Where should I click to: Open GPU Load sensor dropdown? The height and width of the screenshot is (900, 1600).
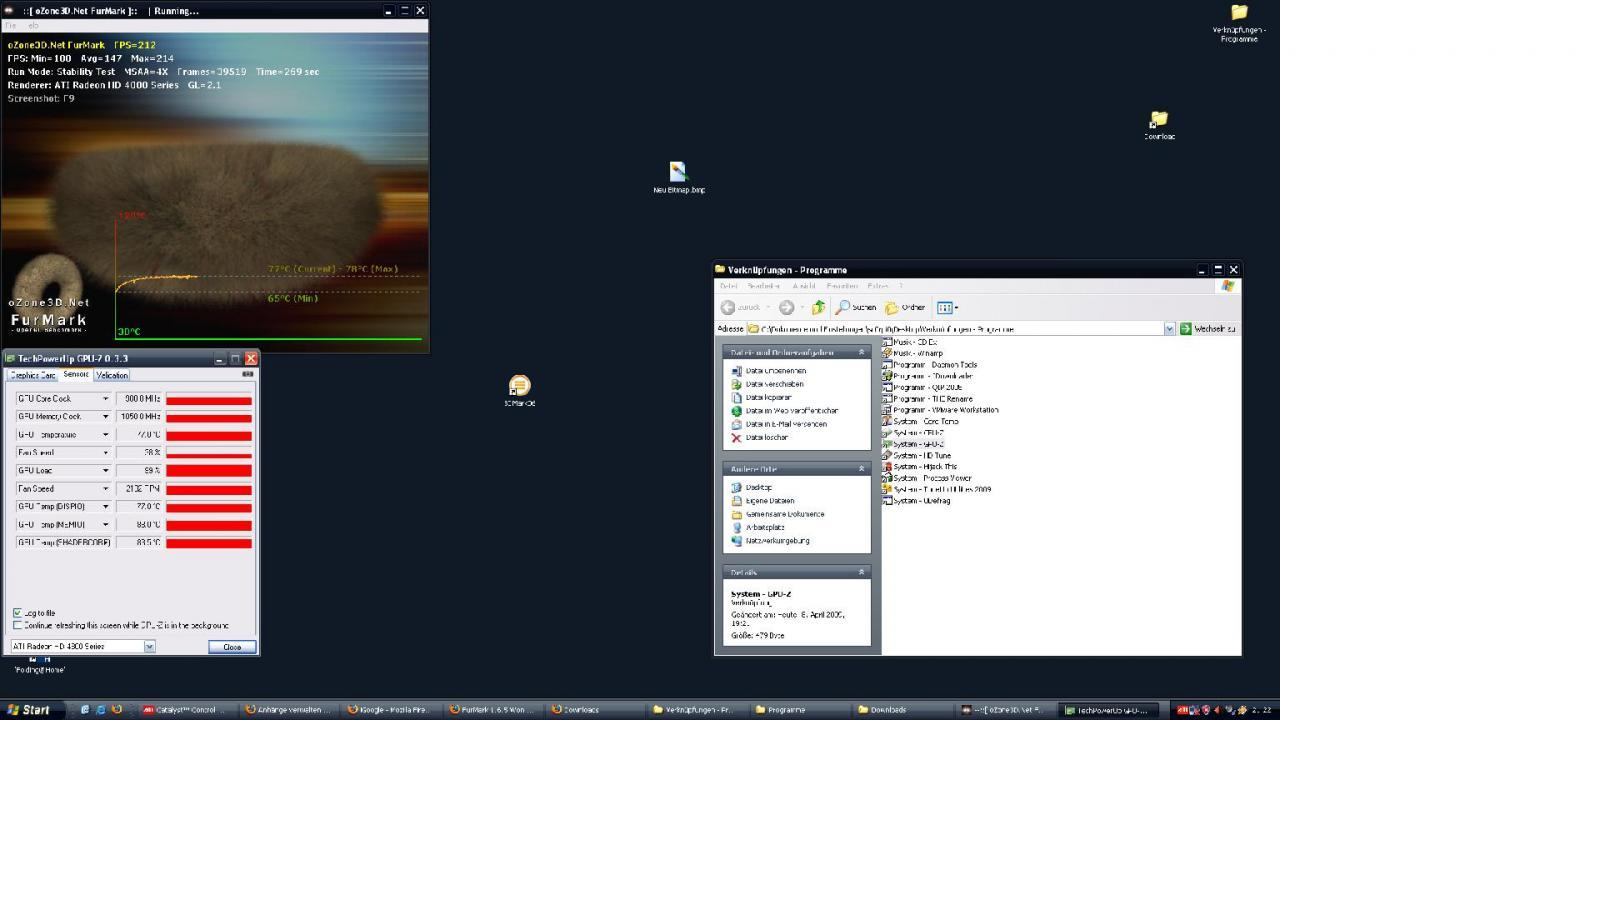(x=105, y=471)
